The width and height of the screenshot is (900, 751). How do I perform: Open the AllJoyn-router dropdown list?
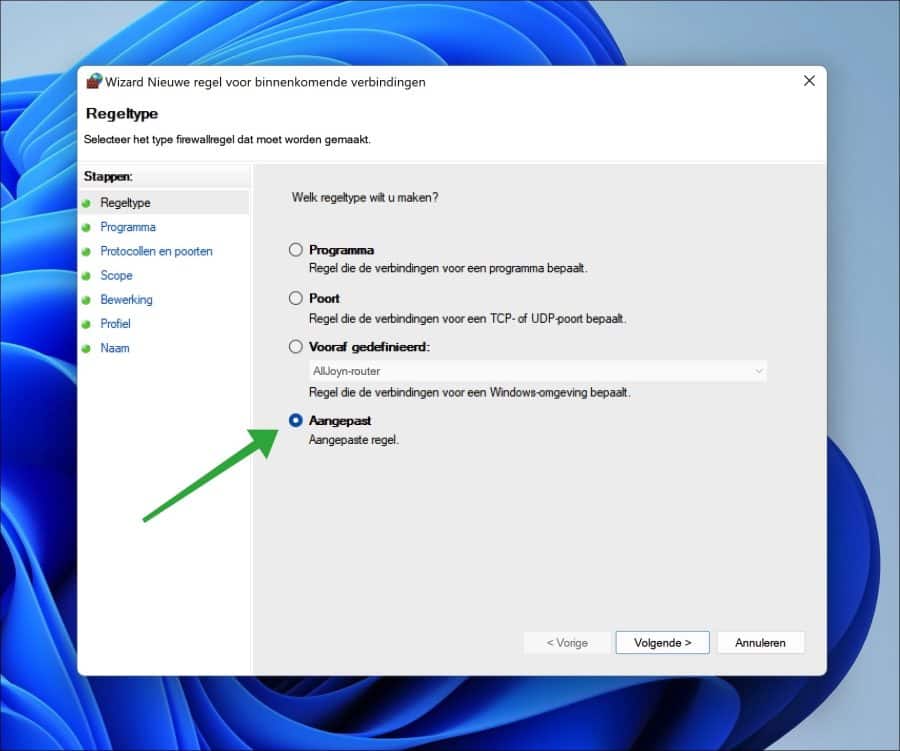(537, 371)
